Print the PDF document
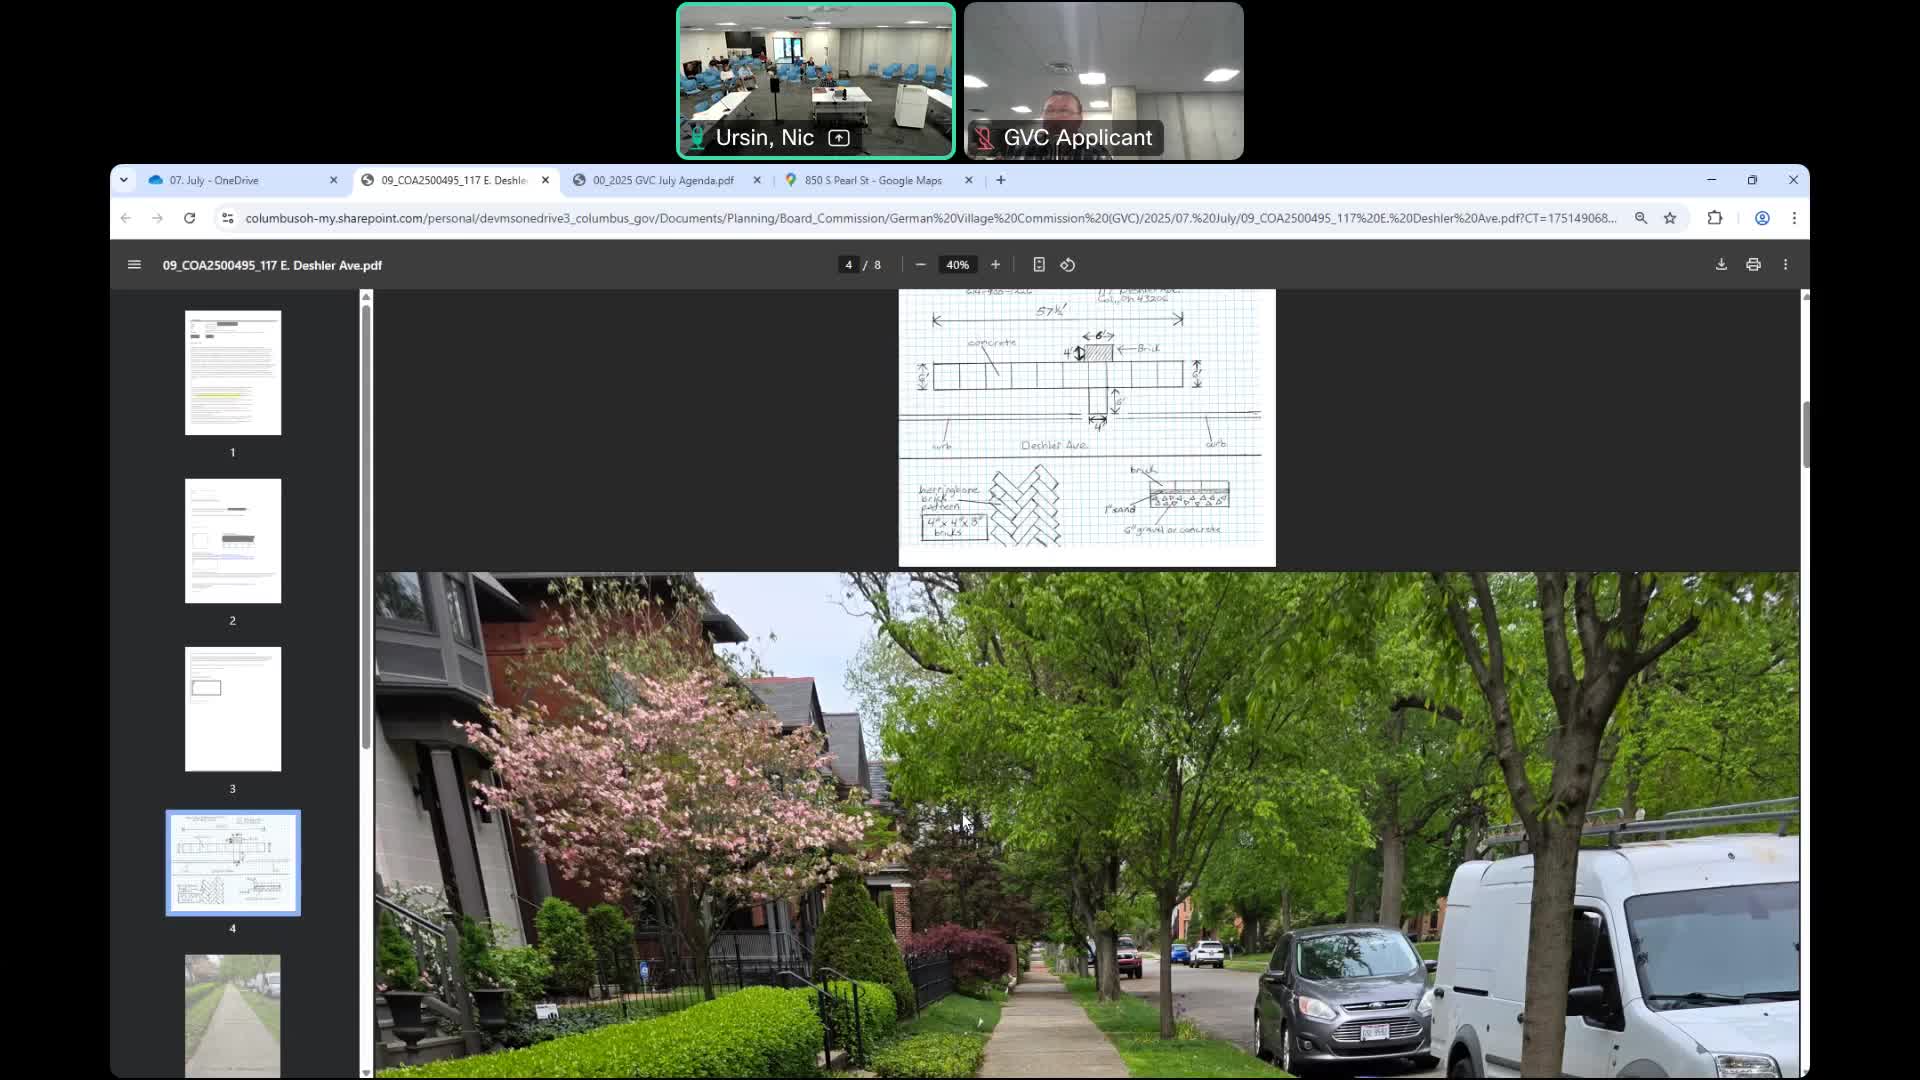This screenshot has height=1080, width=1920. 1753,265
